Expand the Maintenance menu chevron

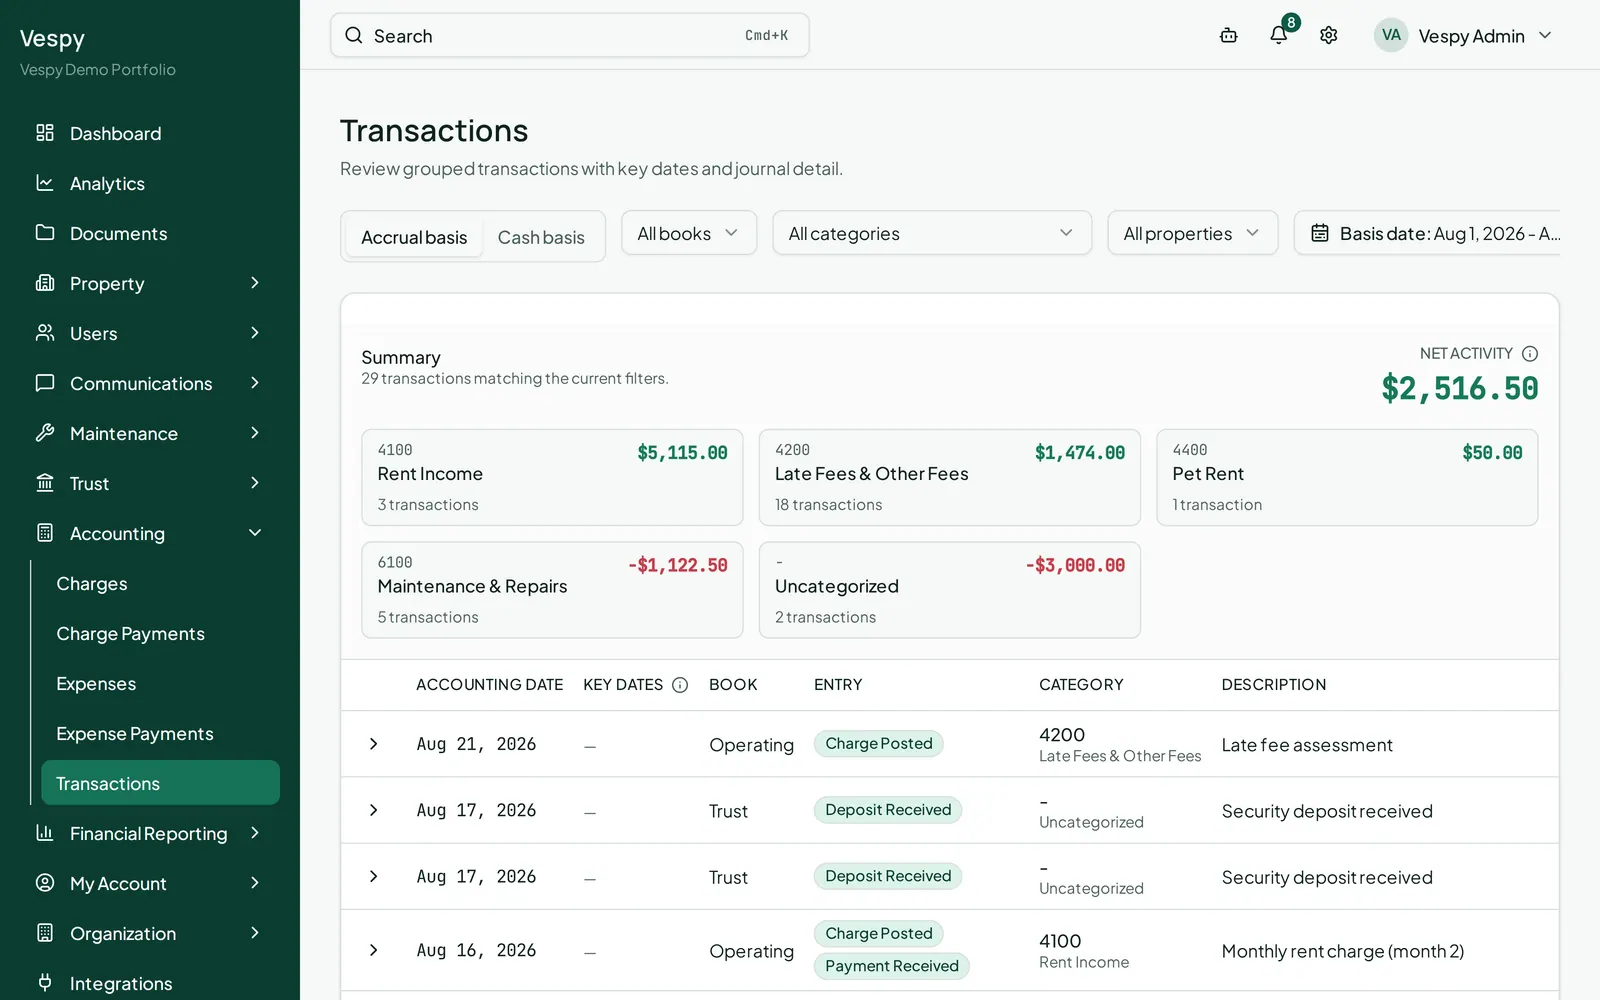pyautogui.click(x=255, y=433)
